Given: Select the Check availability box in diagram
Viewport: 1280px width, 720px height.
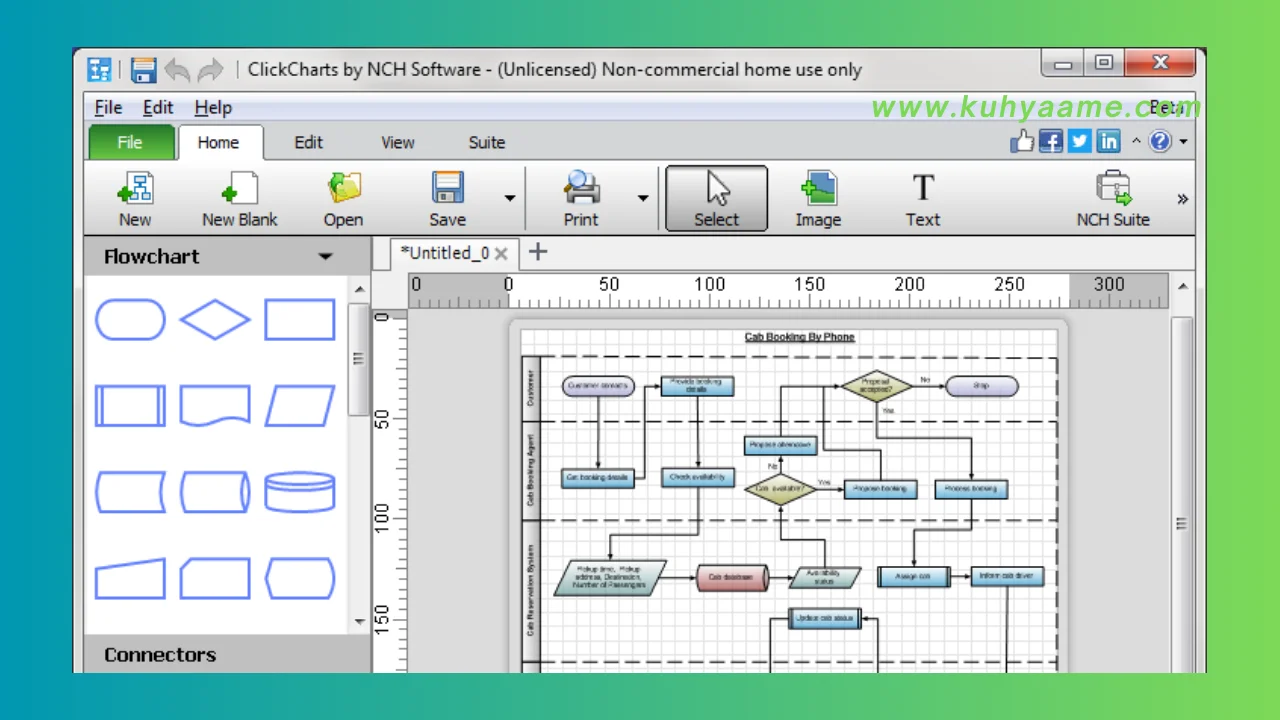Looking at the screenshot, I should tap(698, 477).
